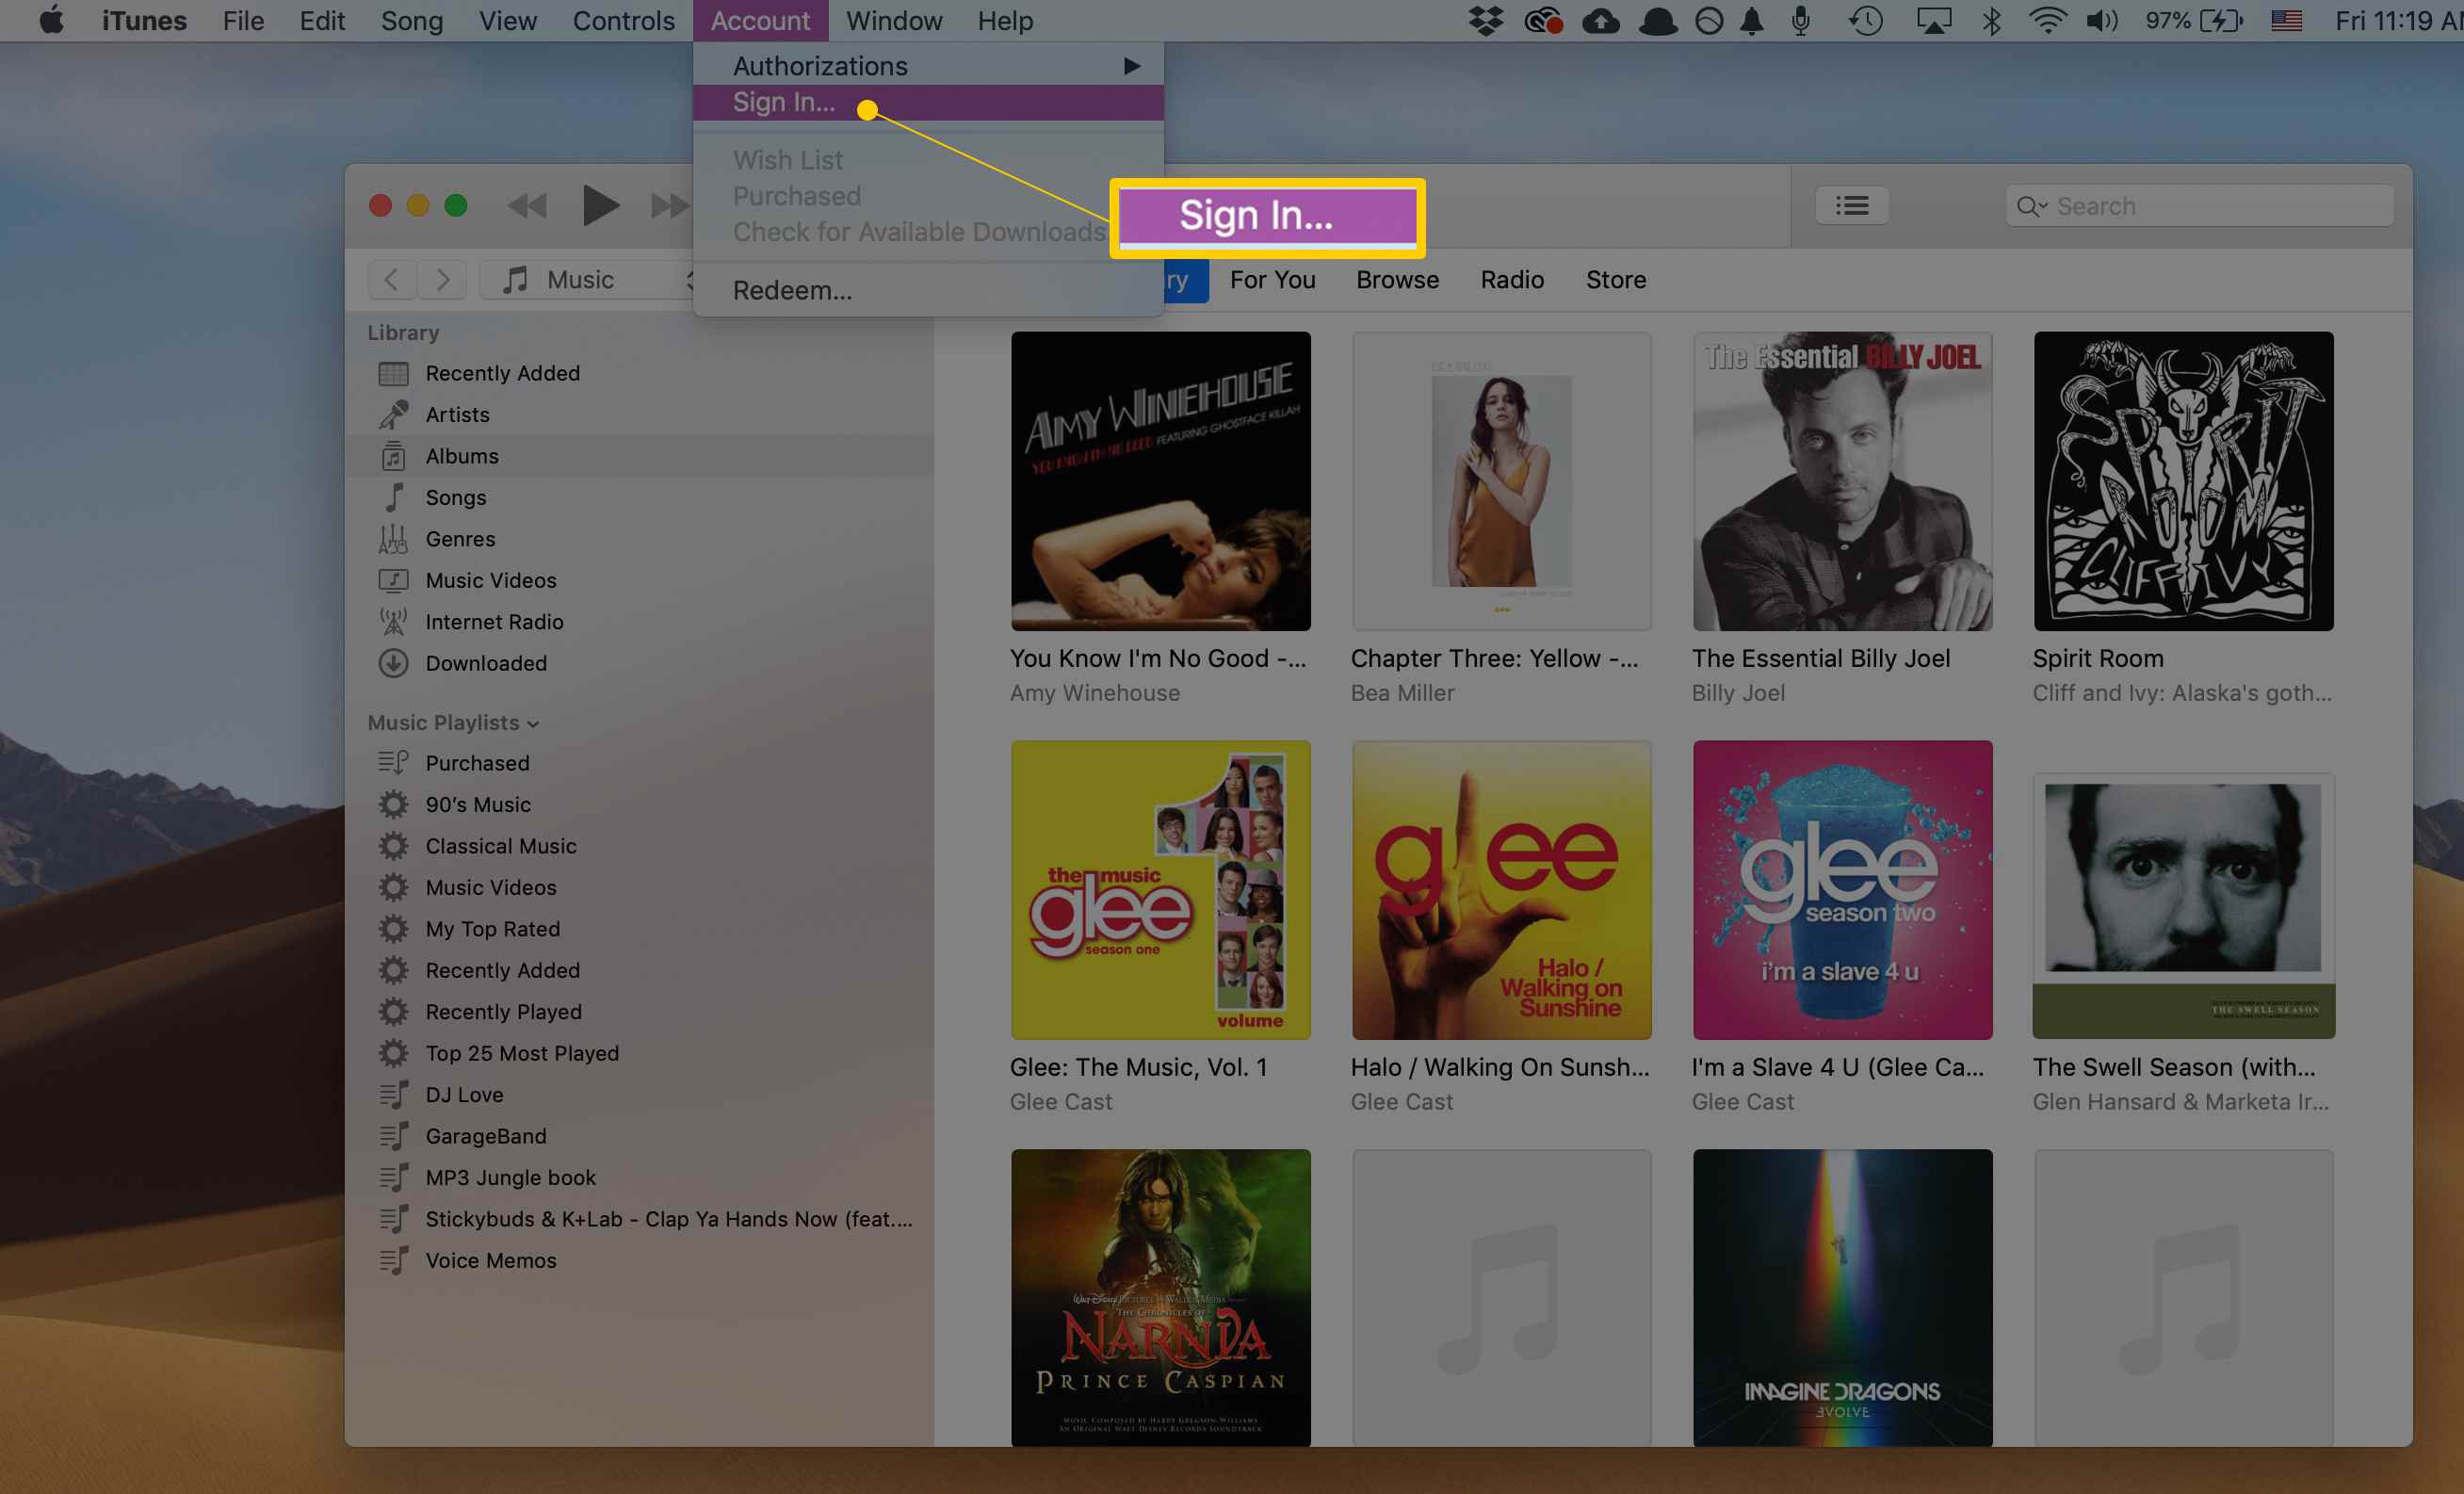
Task: Open Music Videos in the Library section
Action: (640, 580)
